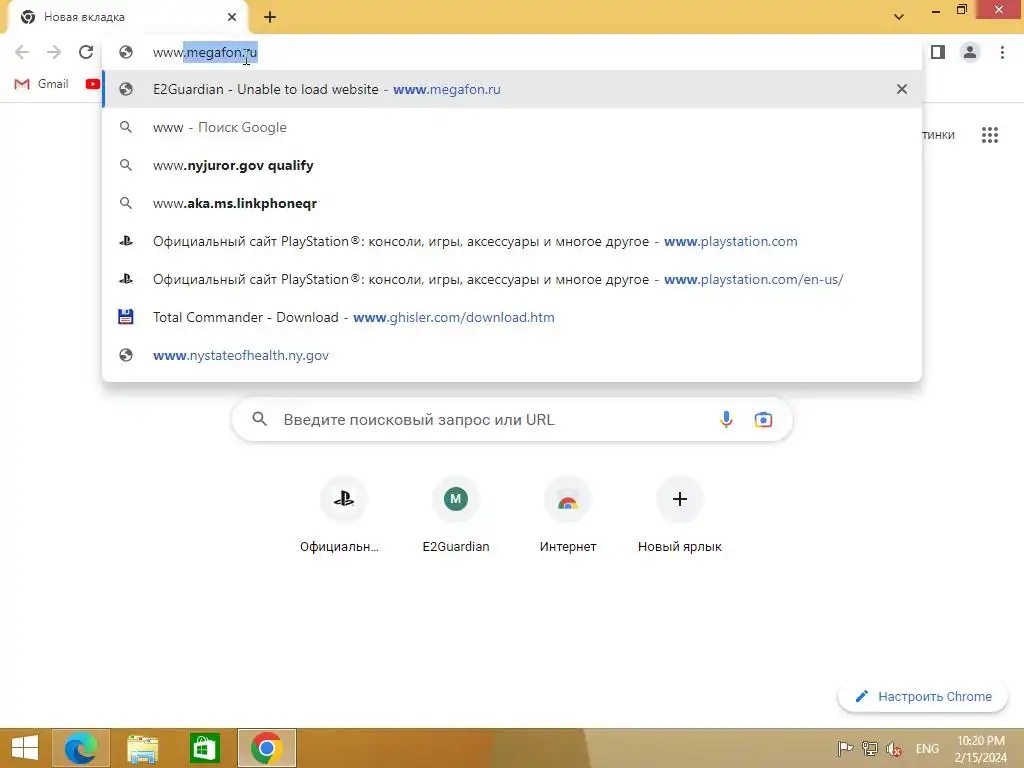Viewport: 1024px width, 768px height.
Task: Reload the page with the refresh icon
Action: [86, 52]
